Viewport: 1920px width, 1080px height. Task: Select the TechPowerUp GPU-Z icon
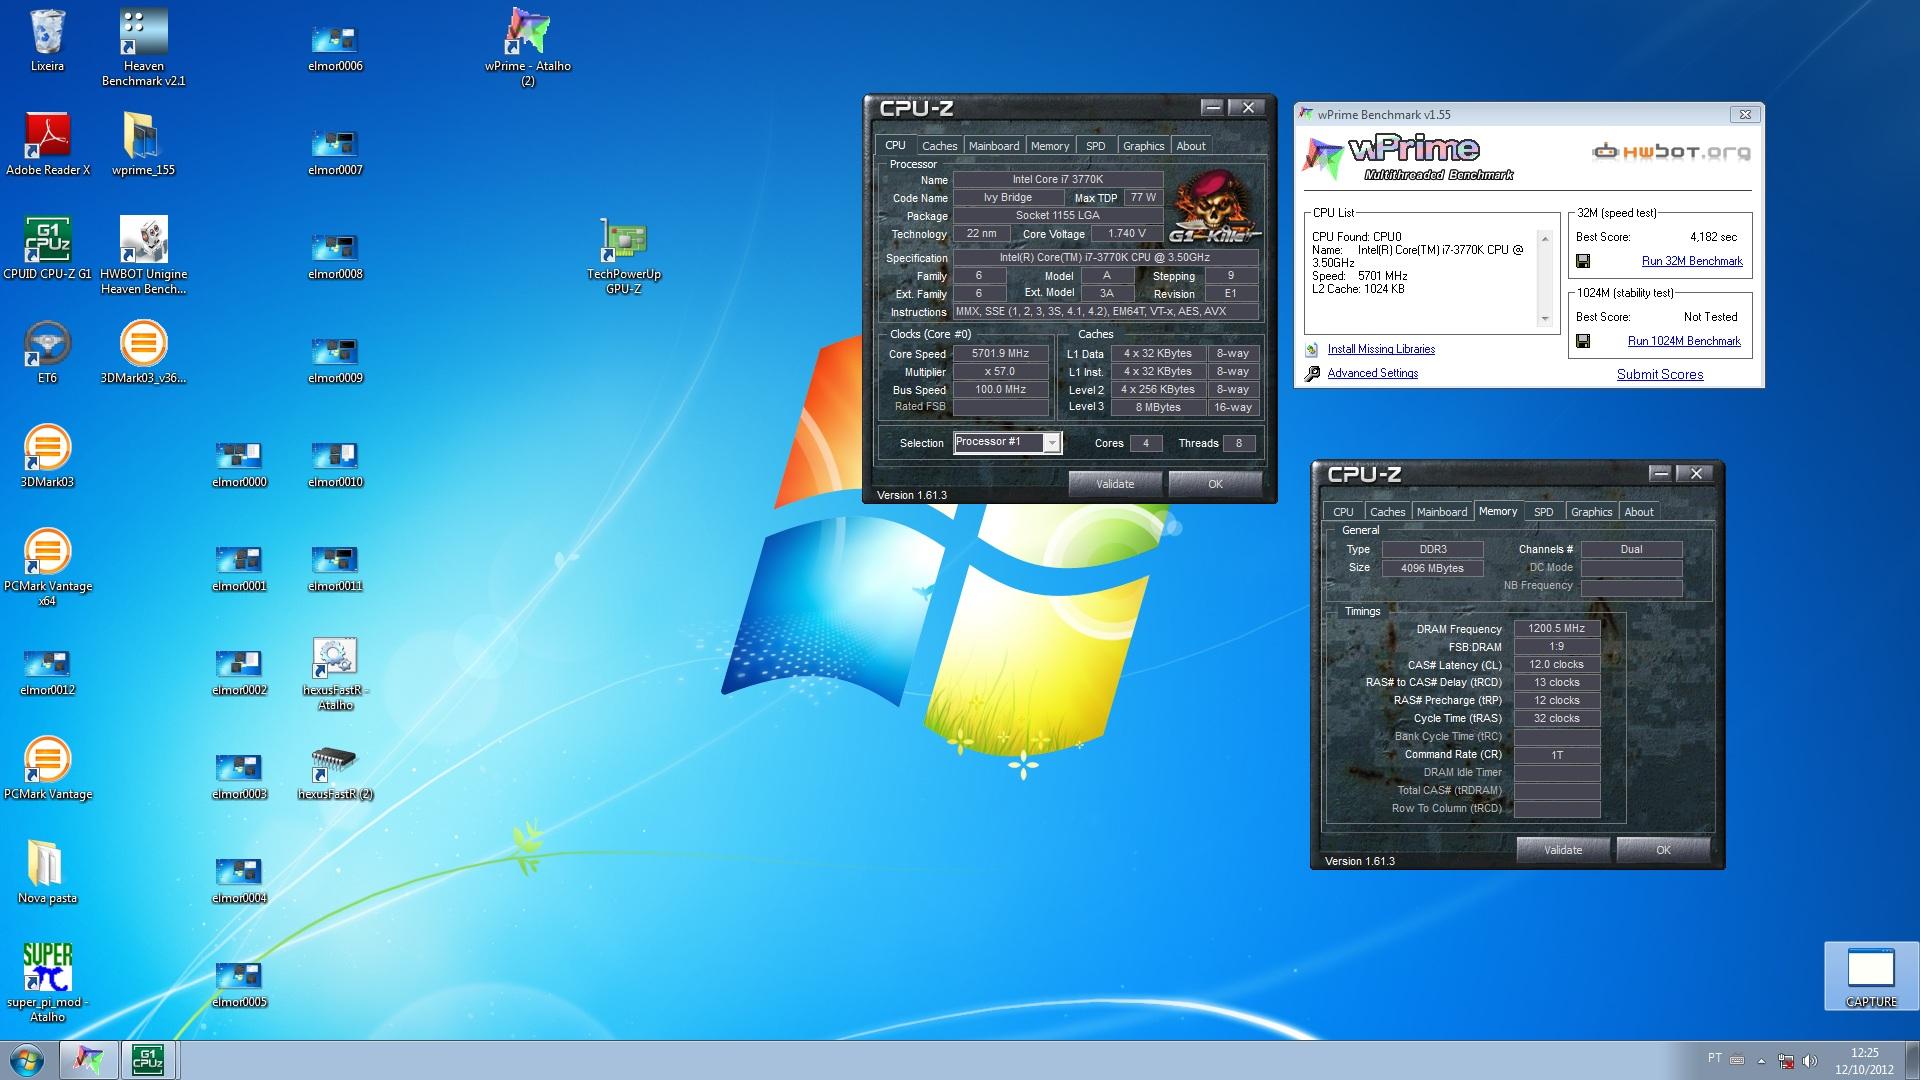[623, 255]
